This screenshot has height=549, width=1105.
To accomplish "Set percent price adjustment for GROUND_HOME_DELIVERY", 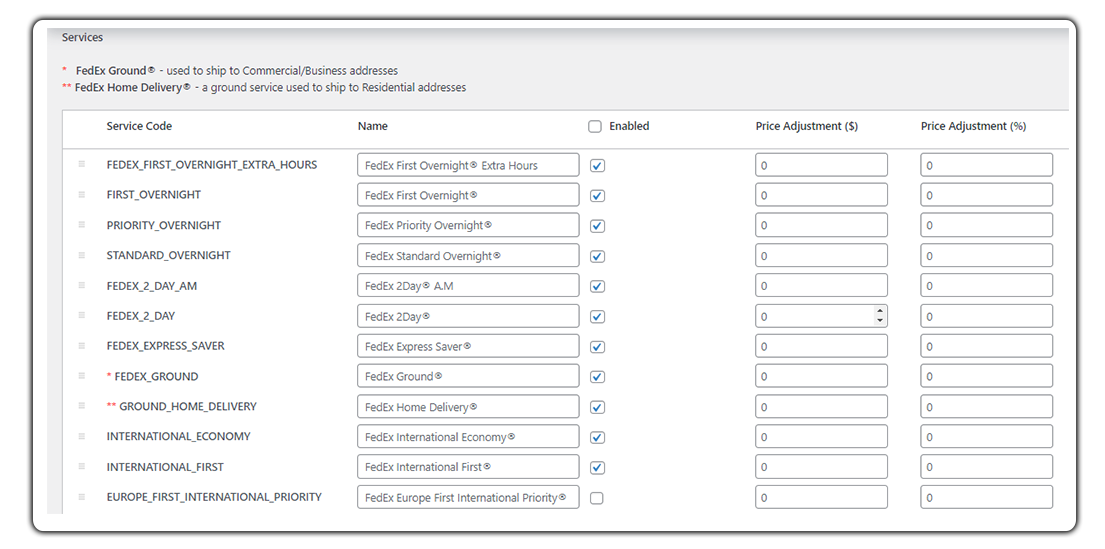I will tap(987, 407).
